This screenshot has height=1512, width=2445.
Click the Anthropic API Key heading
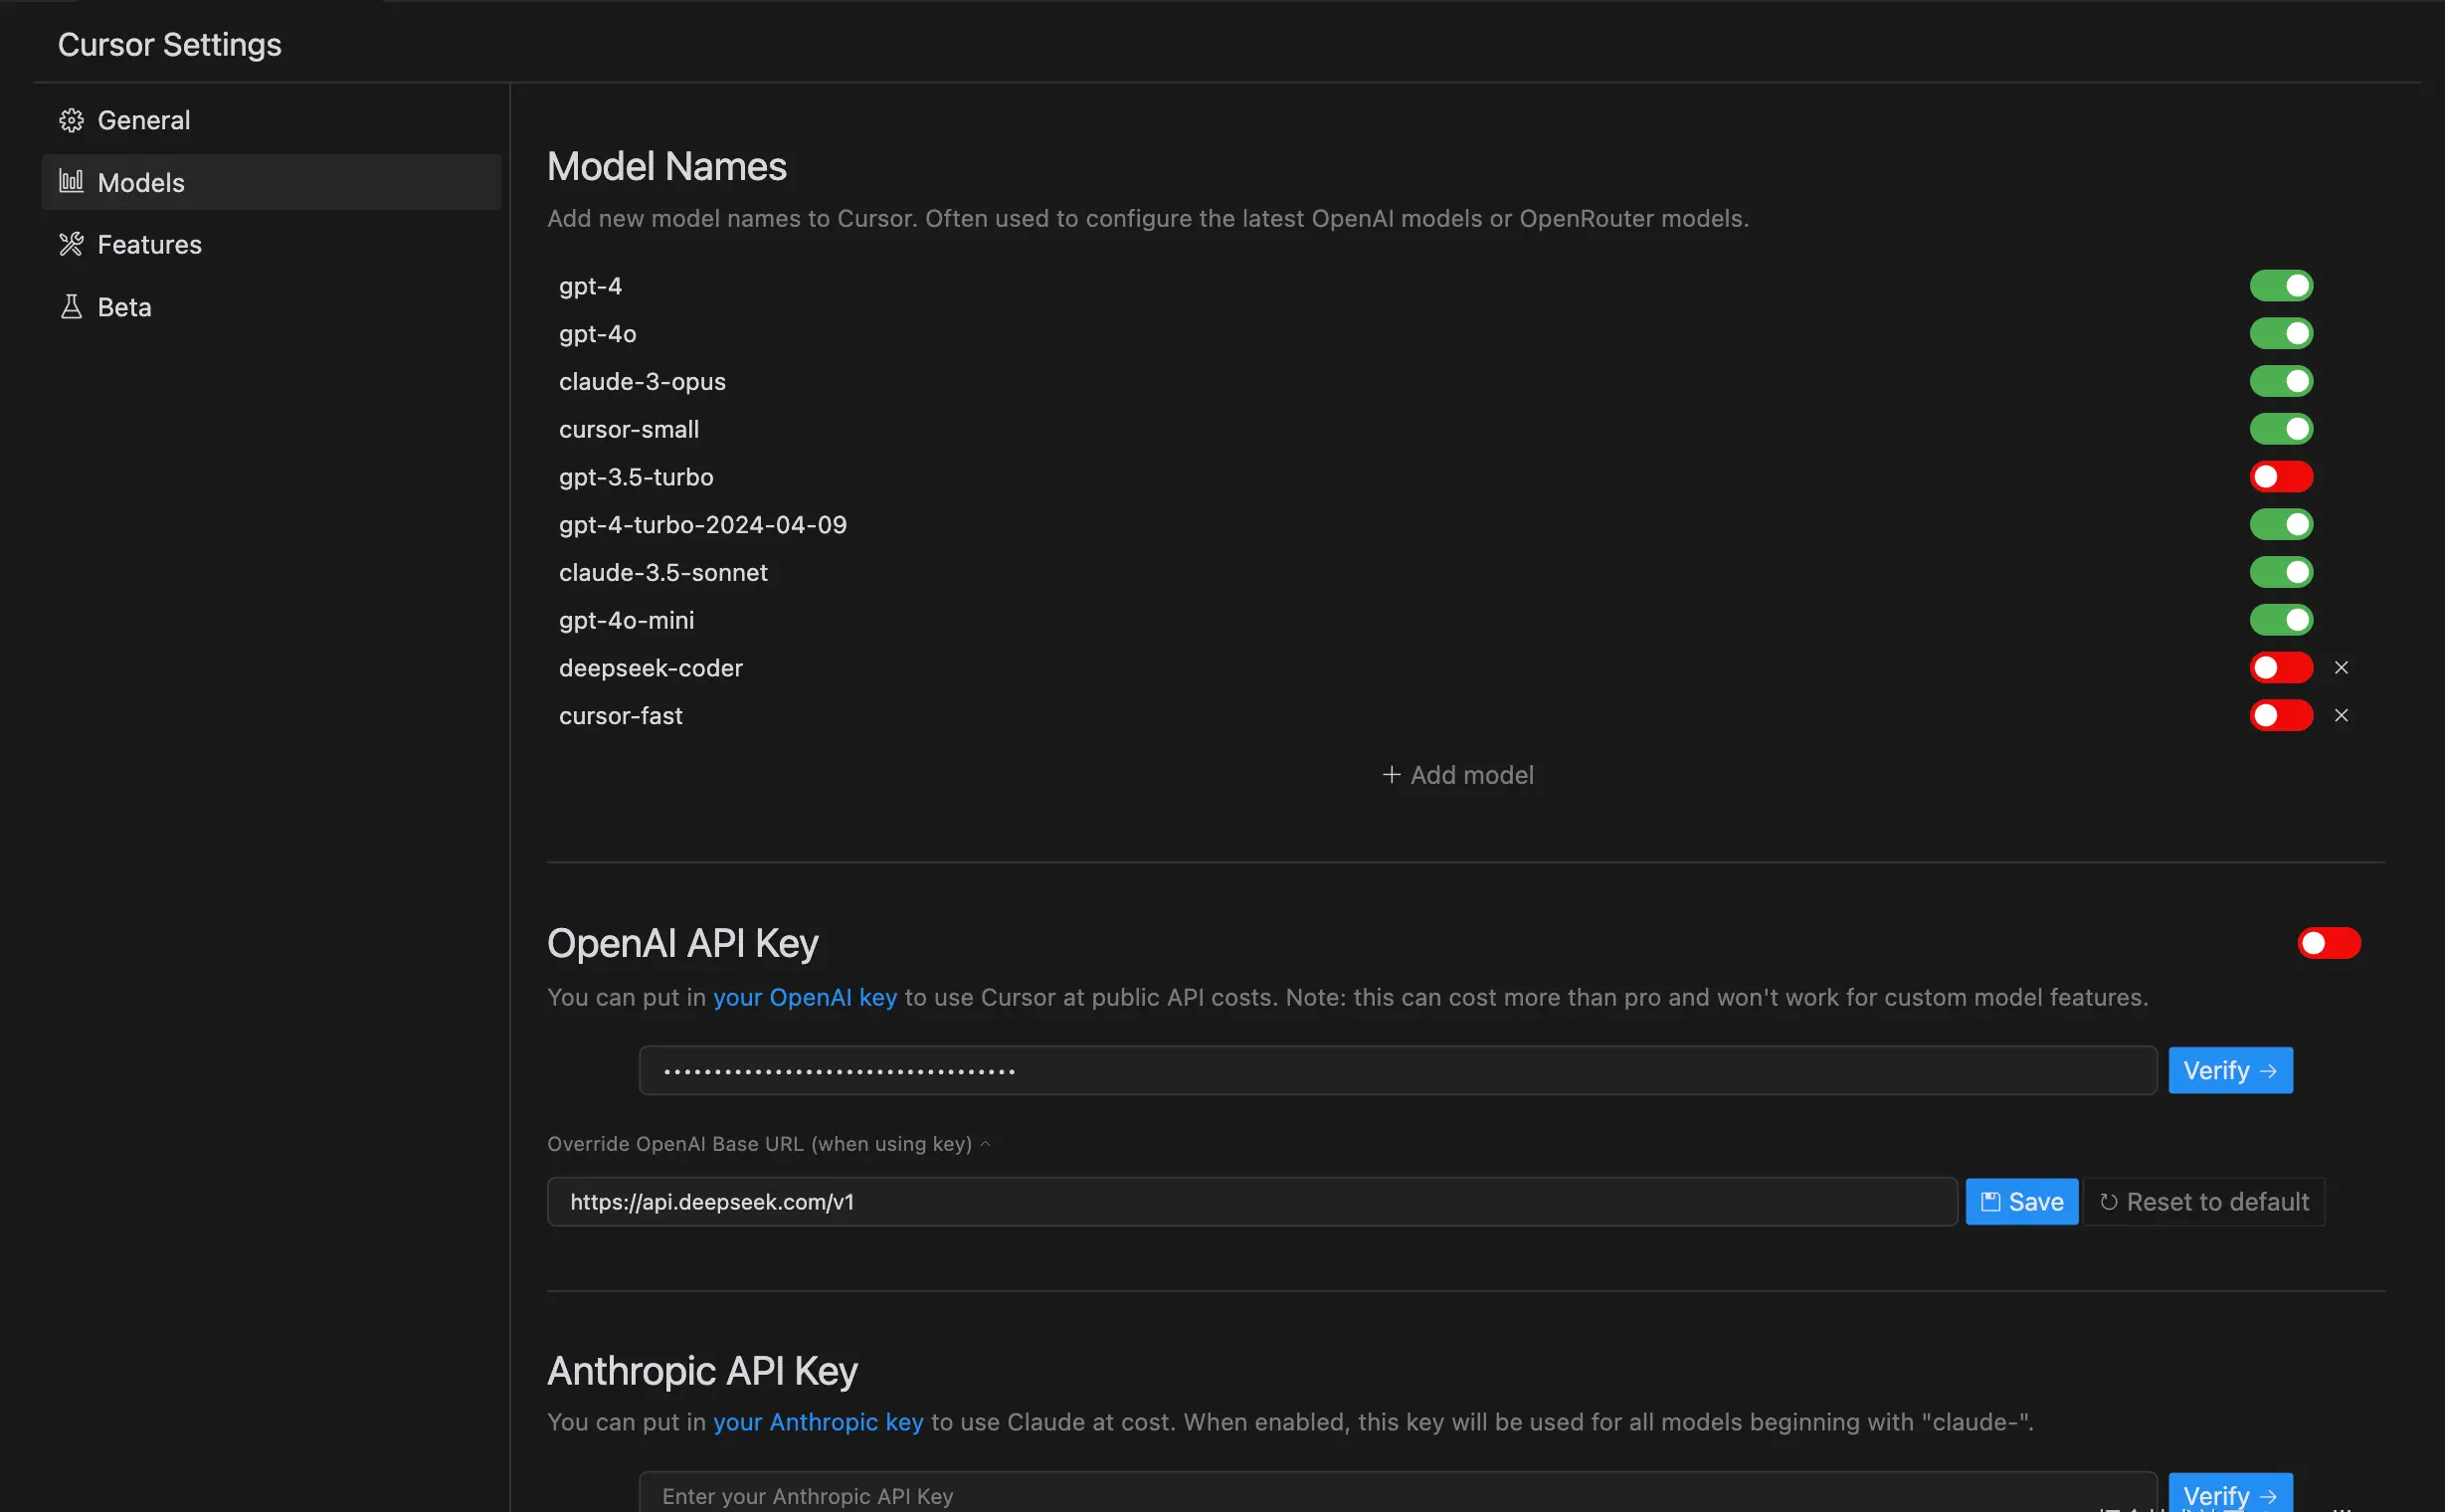pos(702,1370)
